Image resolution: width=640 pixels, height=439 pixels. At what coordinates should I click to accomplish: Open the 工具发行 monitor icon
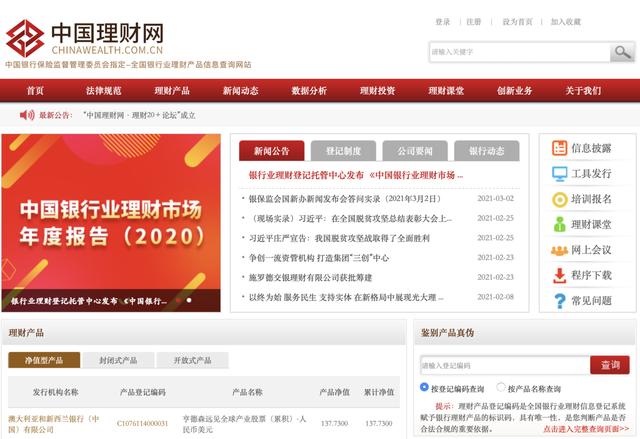[560, 174]
